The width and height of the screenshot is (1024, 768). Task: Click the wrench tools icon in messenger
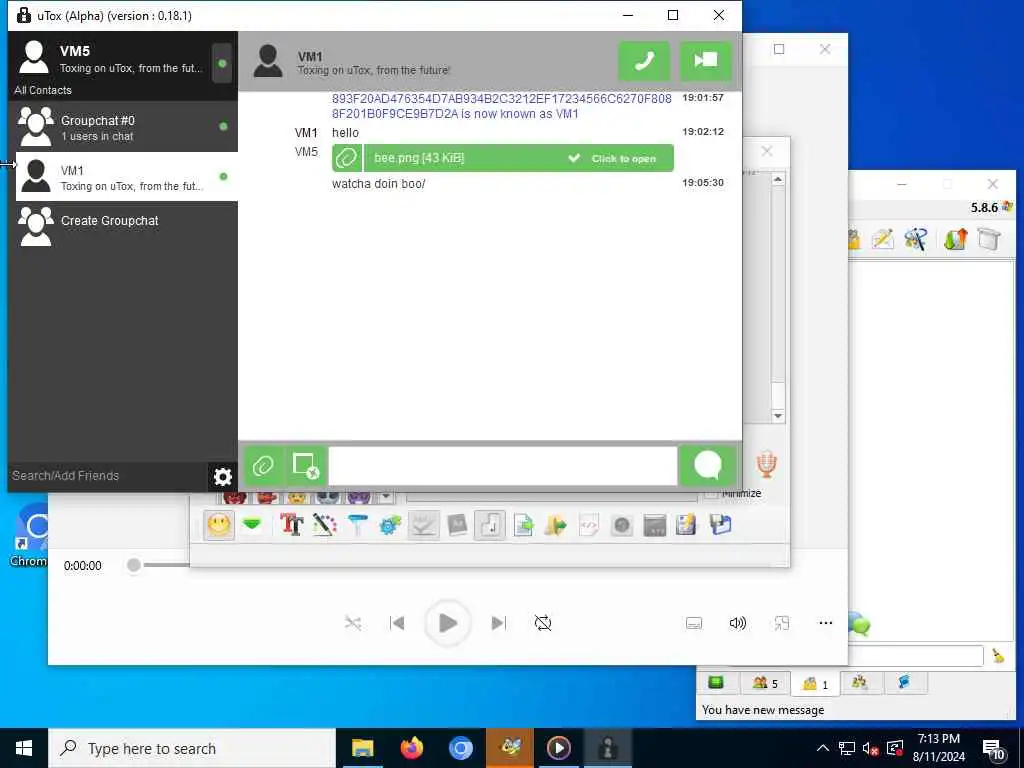pyautogui.click(x=916, y=239)
